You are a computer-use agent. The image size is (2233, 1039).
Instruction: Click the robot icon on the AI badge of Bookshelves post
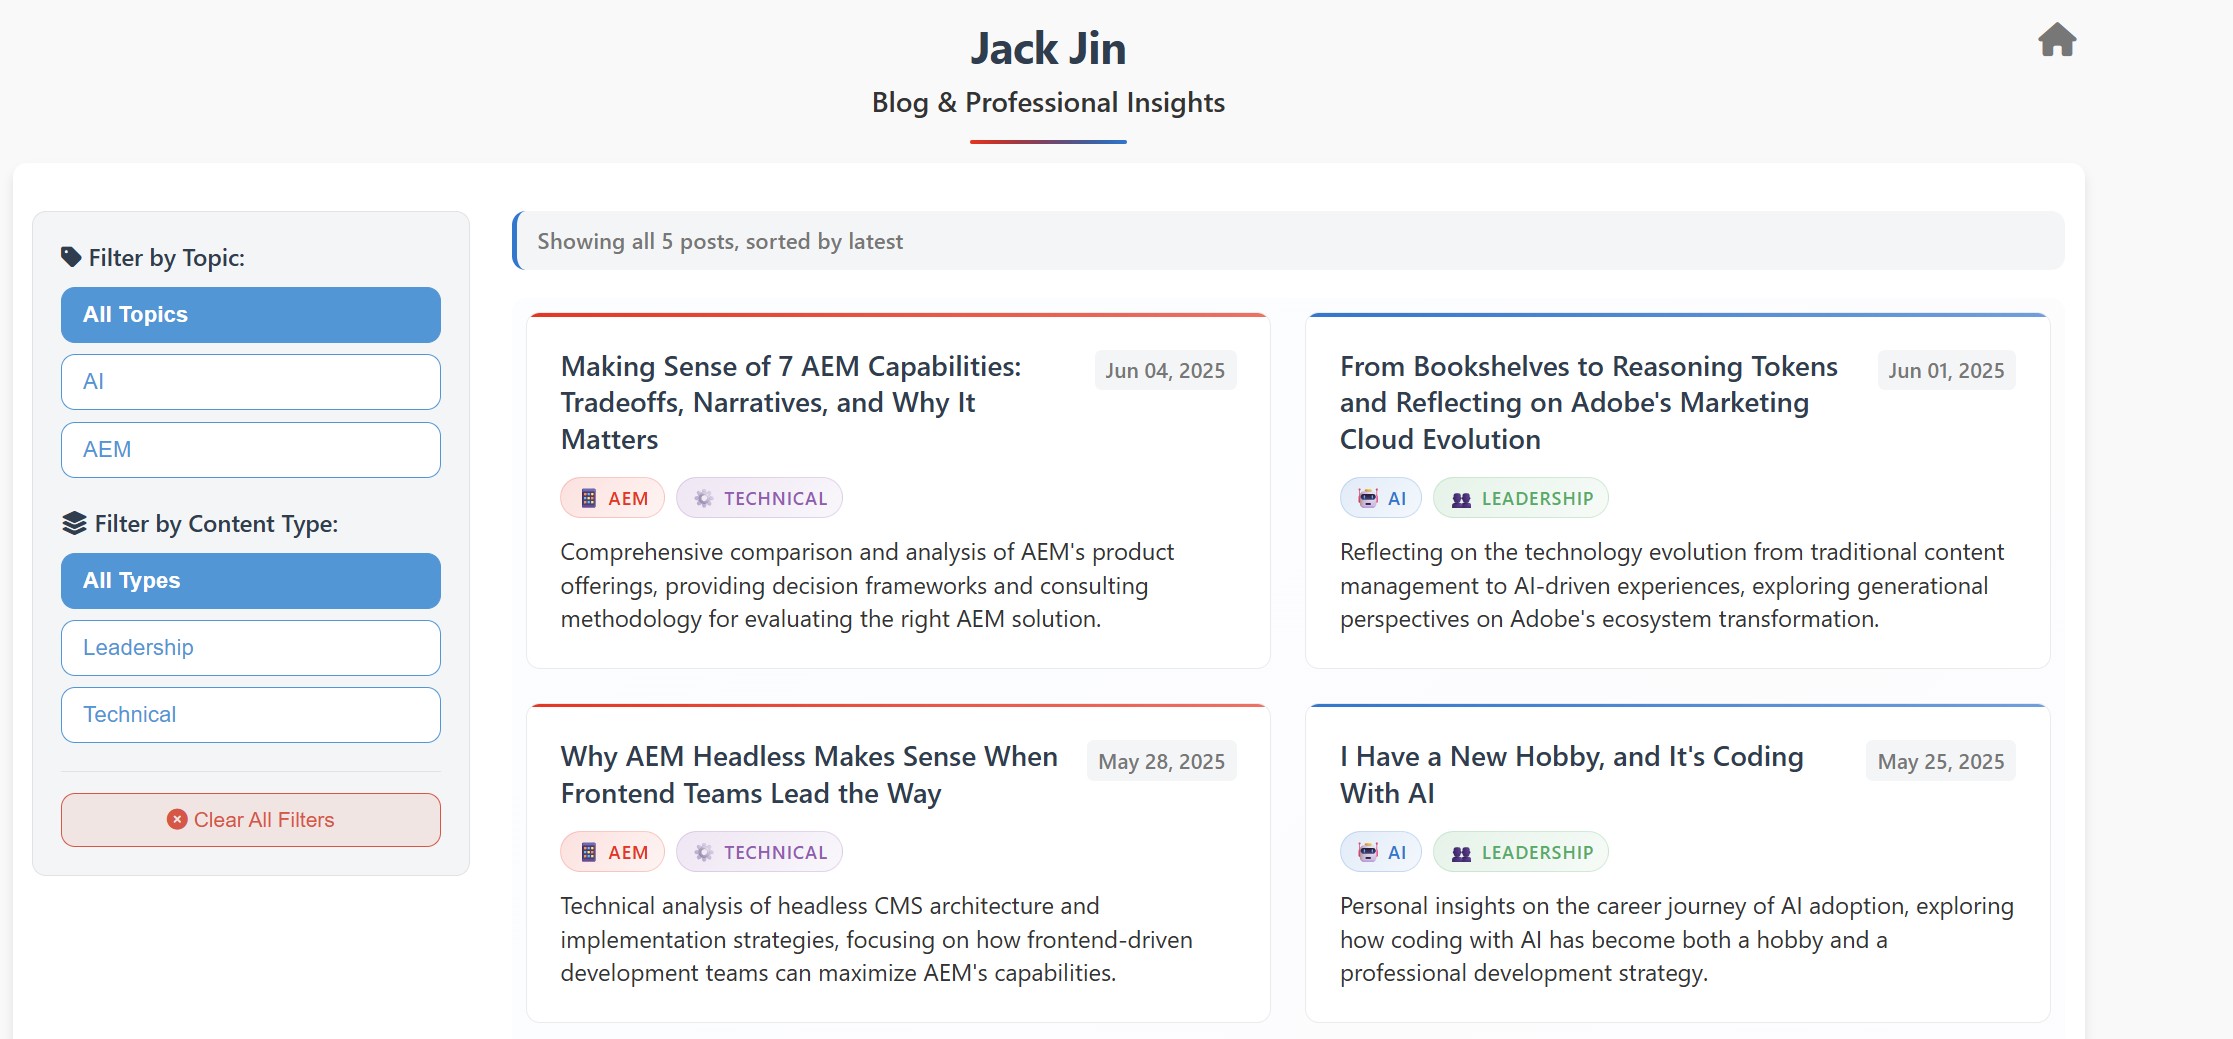1366,497
